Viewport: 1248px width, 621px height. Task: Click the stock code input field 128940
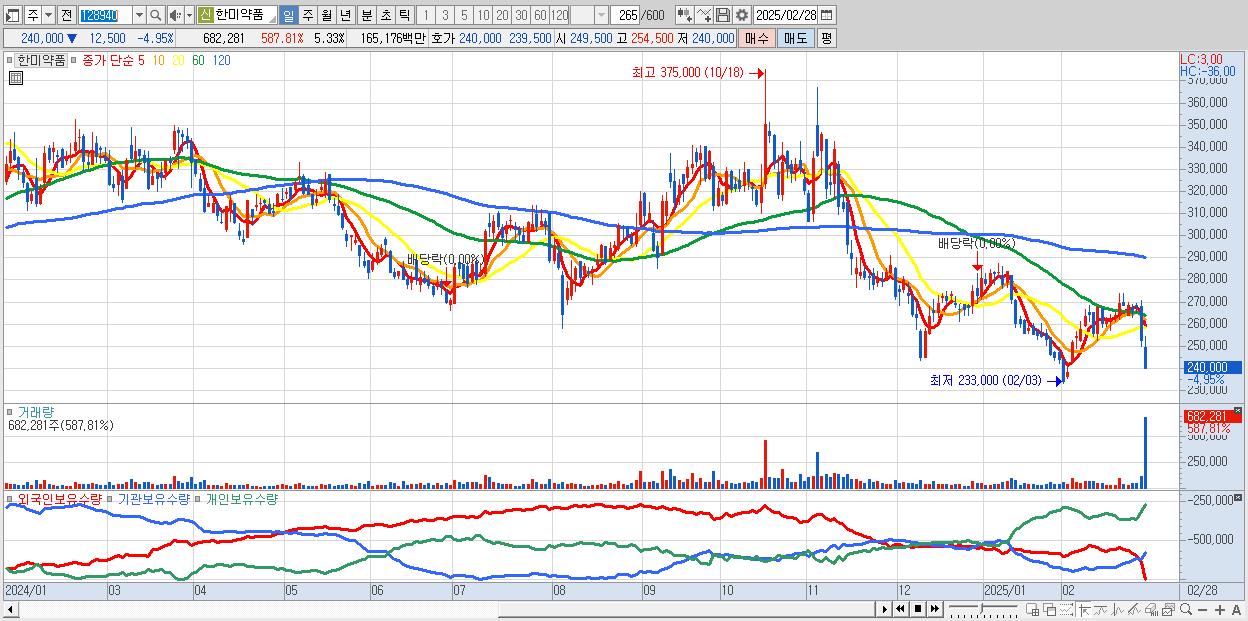pyautogui.click(x=105, y=15)
